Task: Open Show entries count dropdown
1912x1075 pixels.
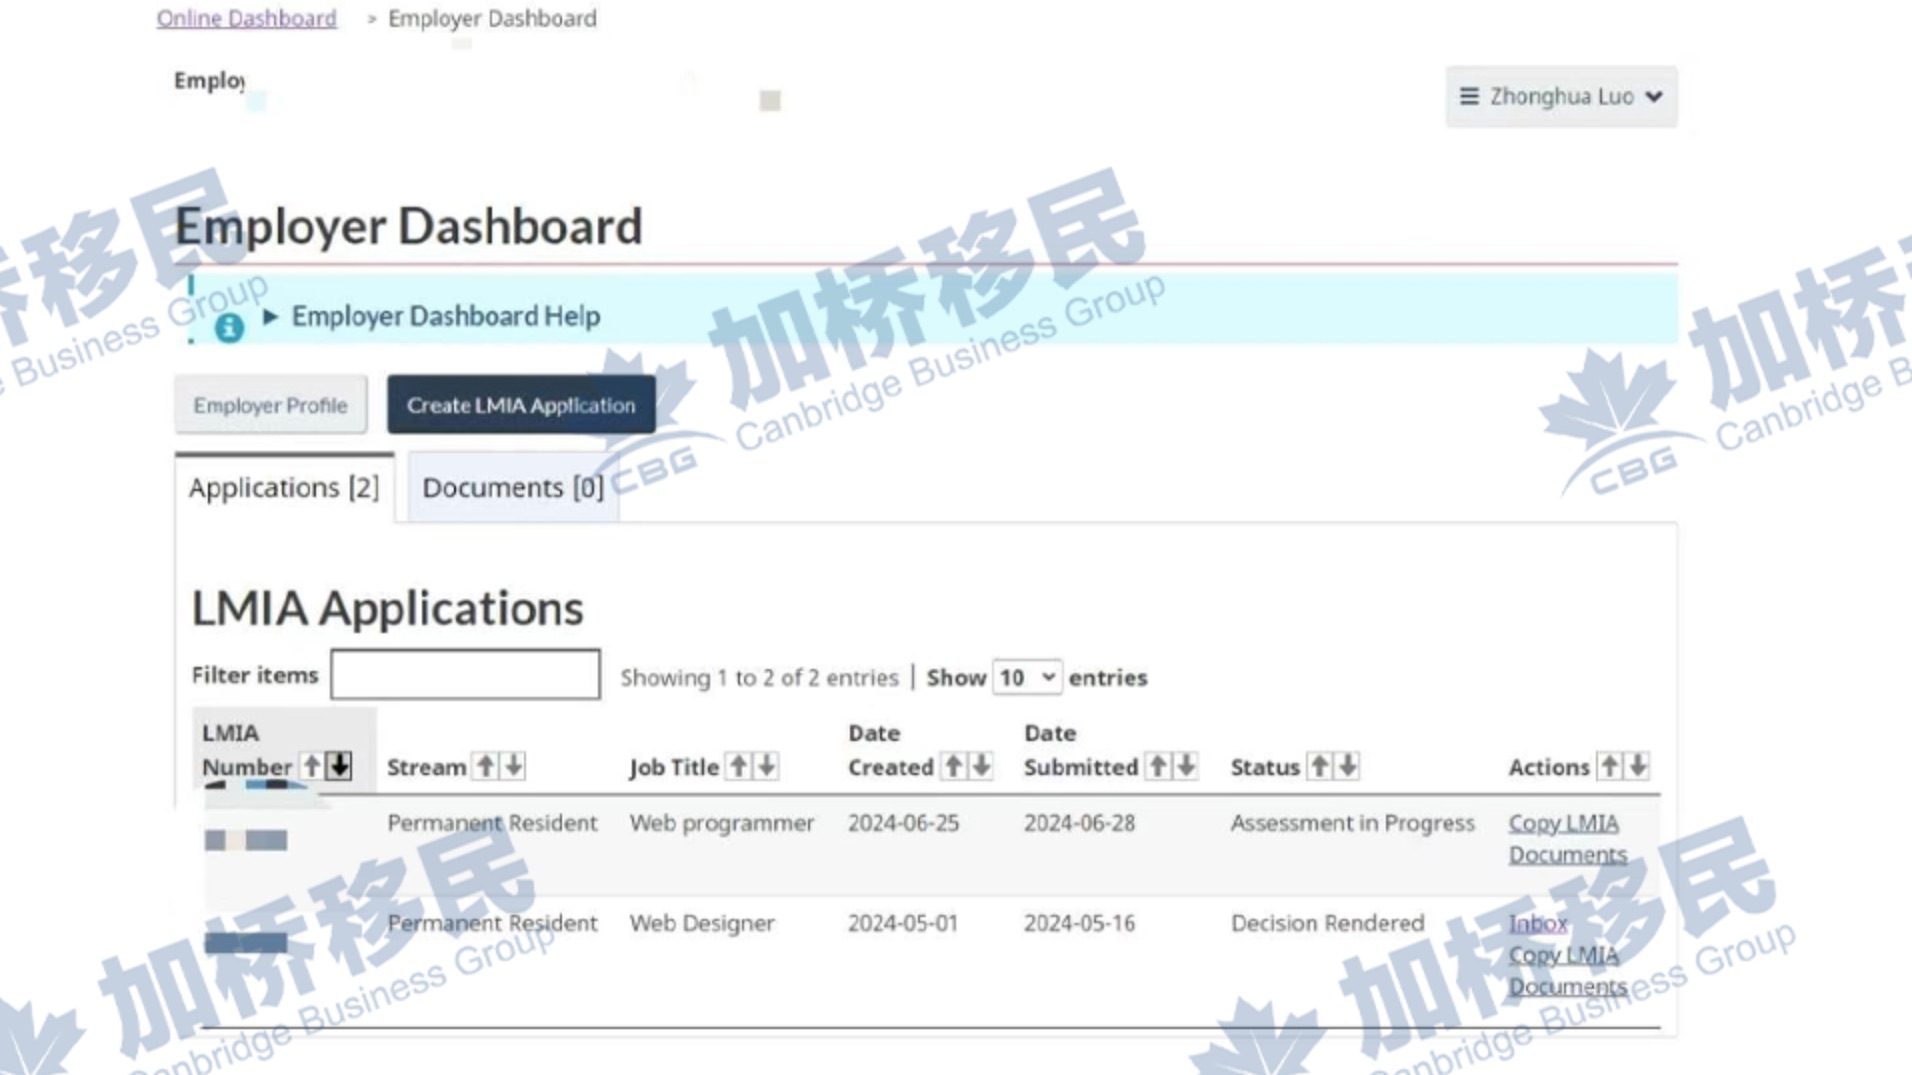Action: coord(1027,678)
